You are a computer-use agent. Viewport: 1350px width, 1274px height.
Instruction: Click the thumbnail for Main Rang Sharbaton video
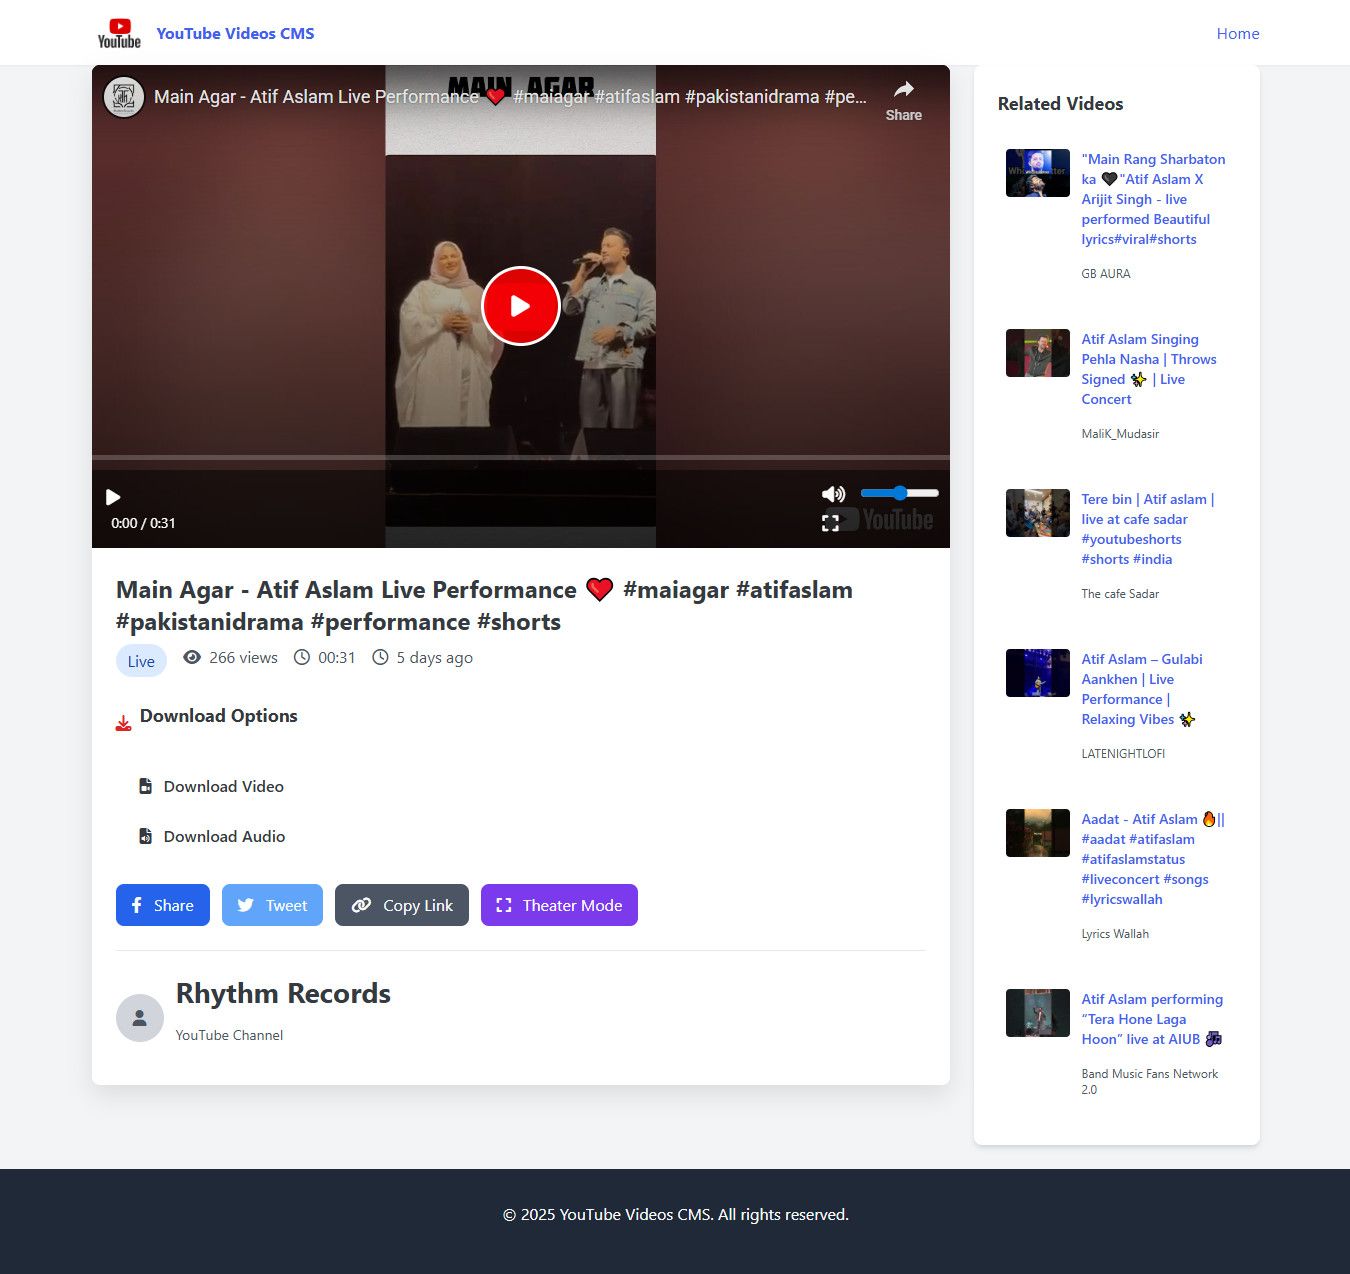point(1038,173)
